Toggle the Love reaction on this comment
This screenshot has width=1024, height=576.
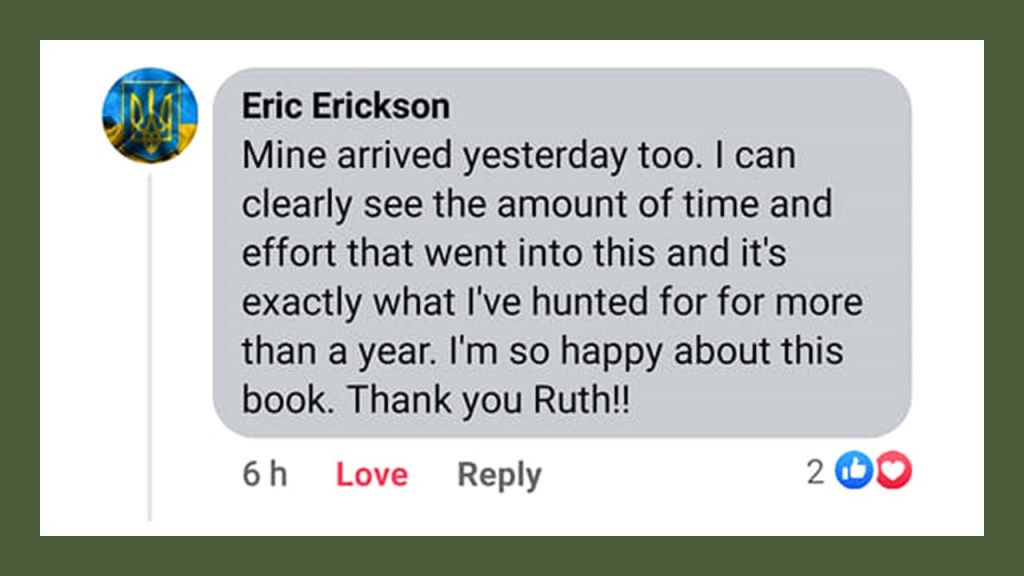click(x=371, y=474)
